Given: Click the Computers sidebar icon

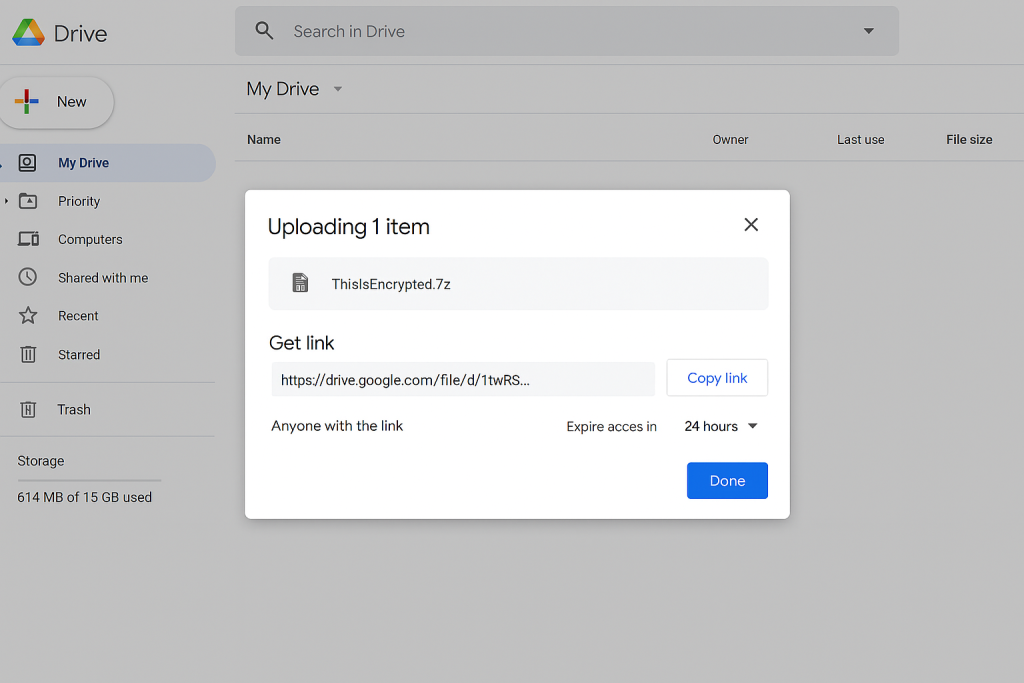Looking at the screenshot, I should click(29, 239).
